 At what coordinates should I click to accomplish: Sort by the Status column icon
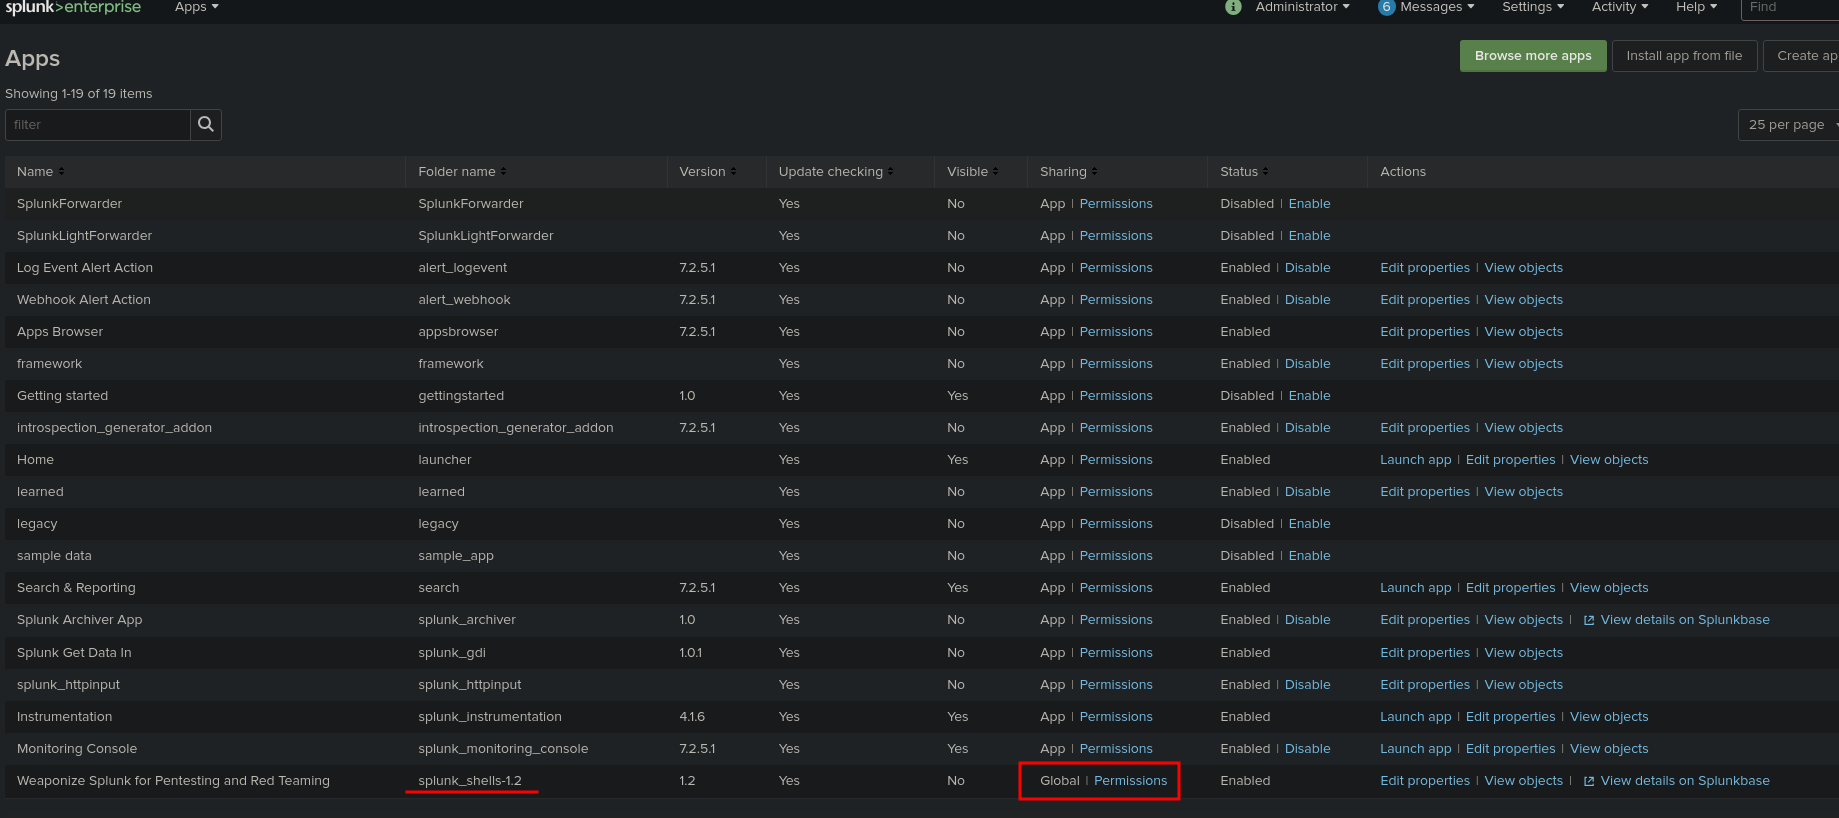coord(1265,172)
